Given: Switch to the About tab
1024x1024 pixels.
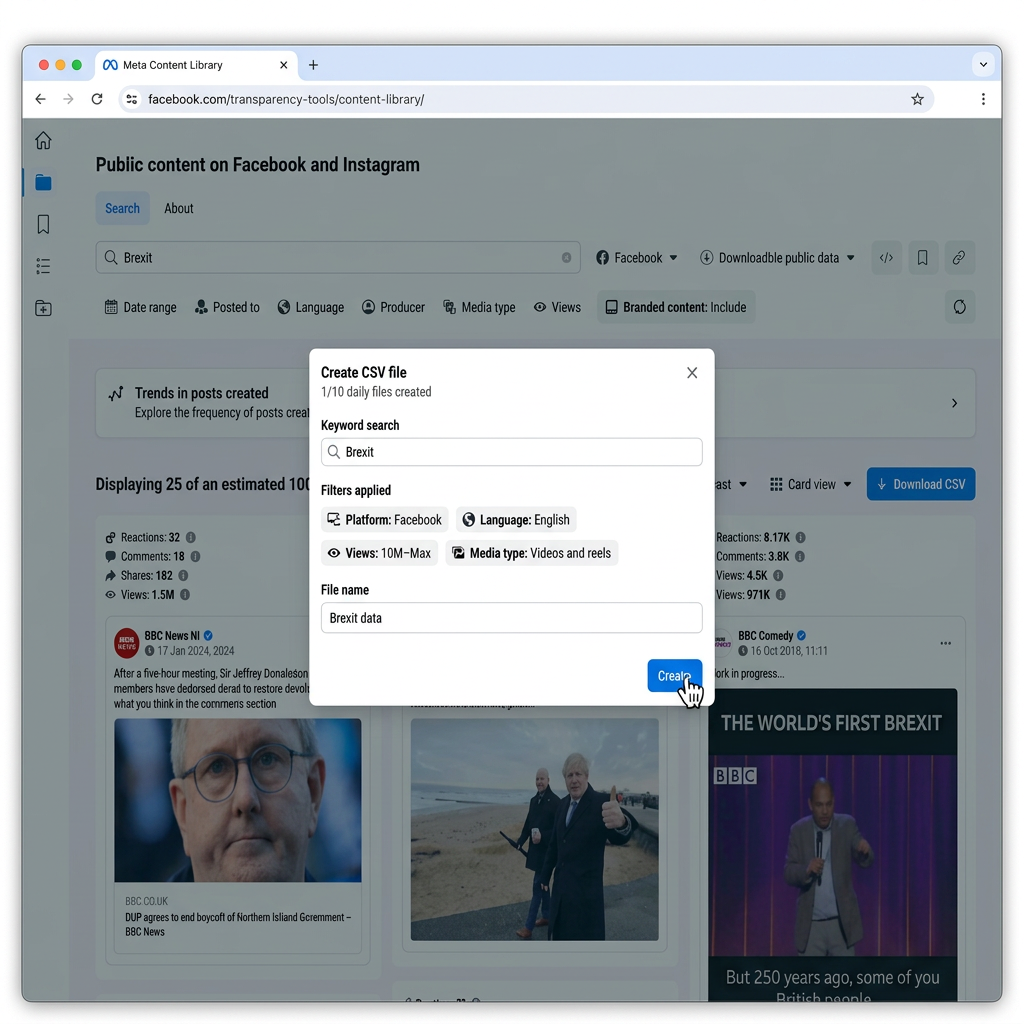Looking at the screenshot, I should point(178,208).
